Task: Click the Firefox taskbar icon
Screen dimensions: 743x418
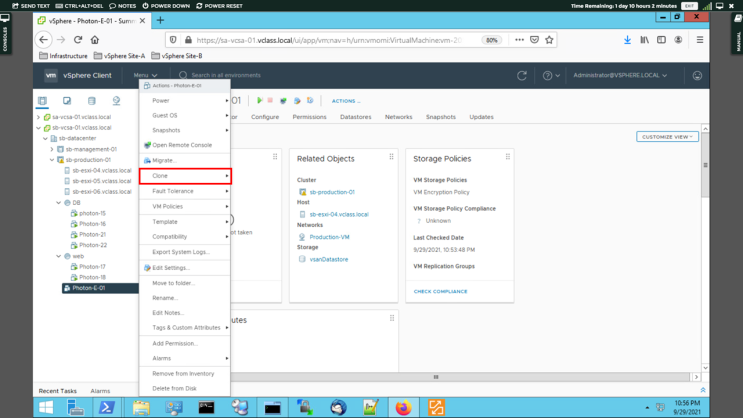Action: click(x=403, y=408)
